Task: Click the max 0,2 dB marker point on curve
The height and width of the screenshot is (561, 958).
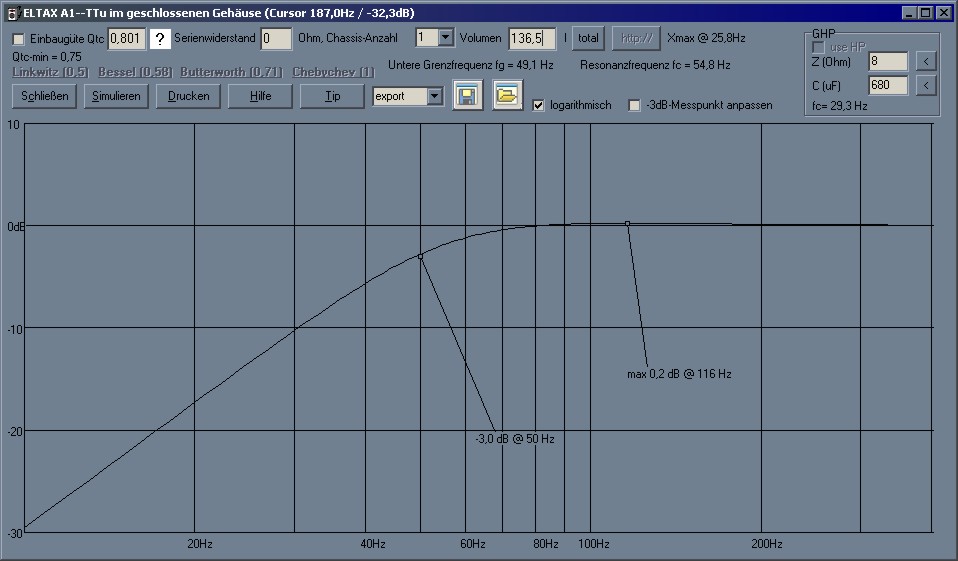Action: coord(627,224)
